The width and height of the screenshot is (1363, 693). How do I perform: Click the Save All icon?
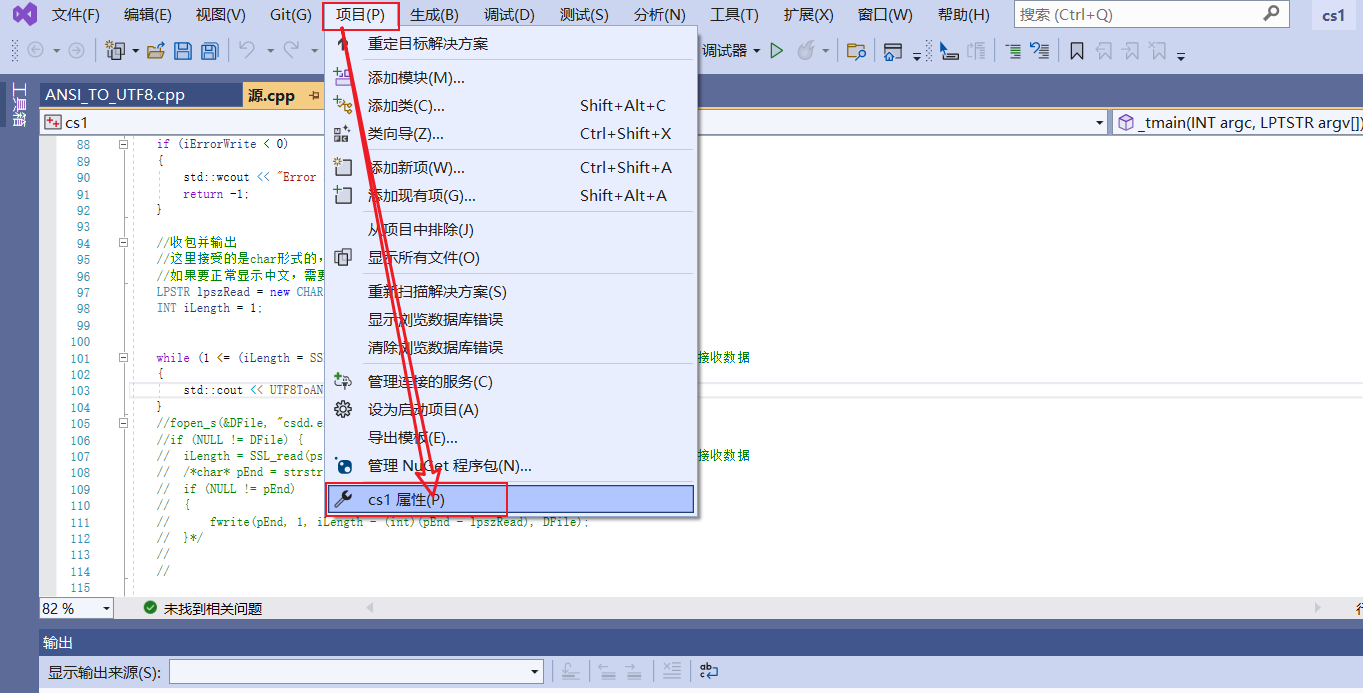coord(209,50)
